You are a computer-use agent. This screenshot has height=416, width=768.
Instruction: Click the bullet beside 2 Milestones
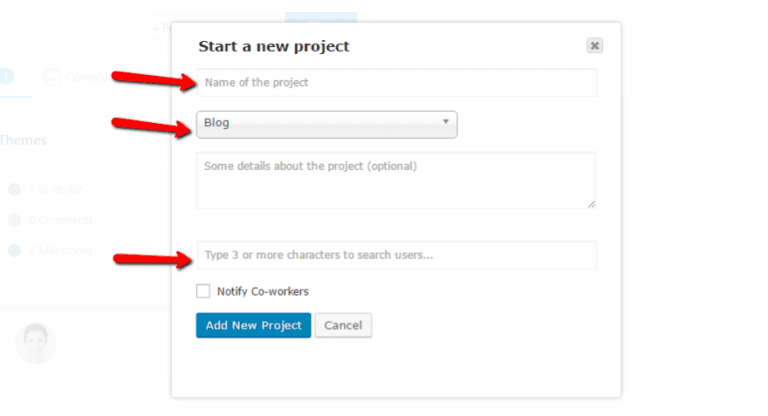coord(13,250)
